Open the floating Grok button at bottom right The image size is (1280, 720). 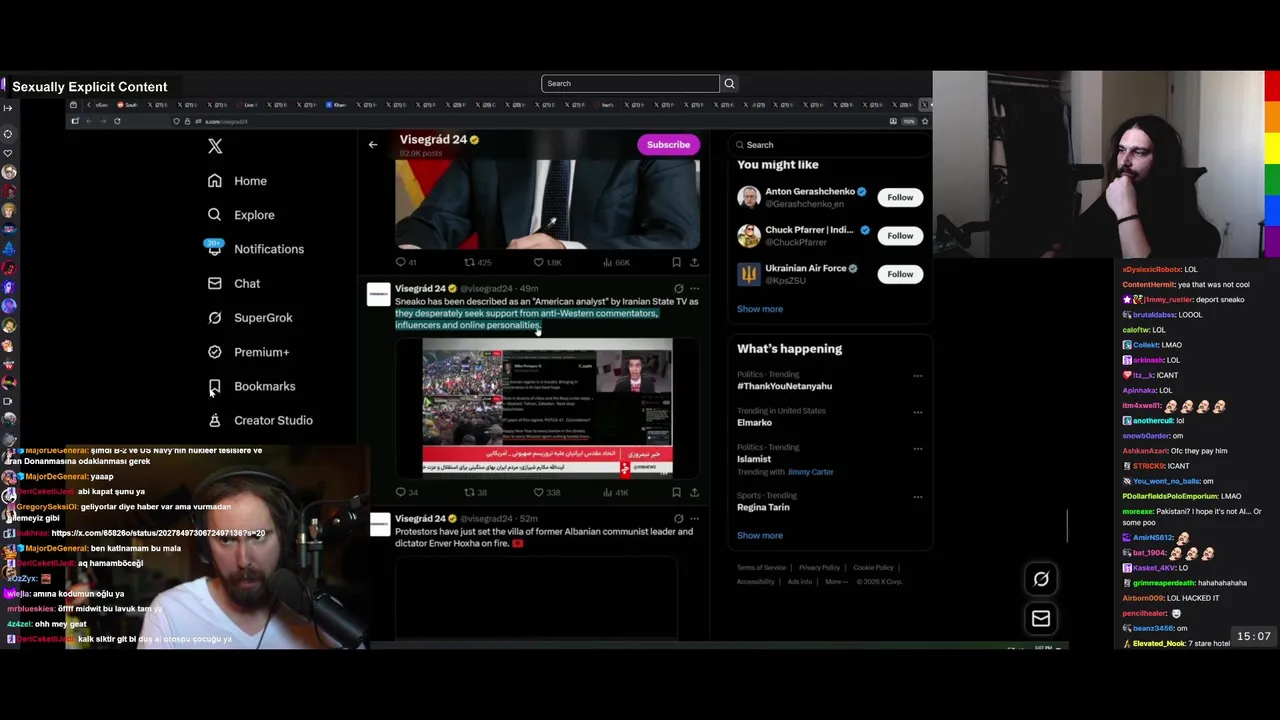coord(1041,579)
